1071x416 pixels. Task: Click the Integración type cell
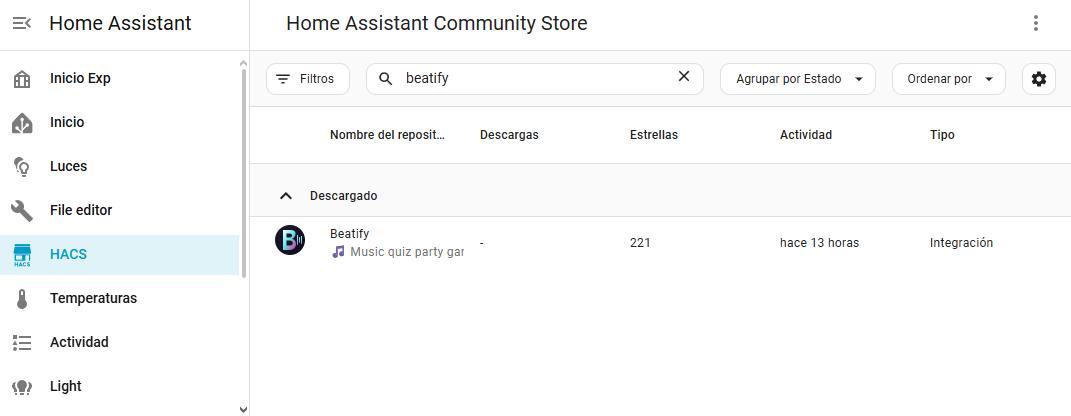(x=961, y=242)
